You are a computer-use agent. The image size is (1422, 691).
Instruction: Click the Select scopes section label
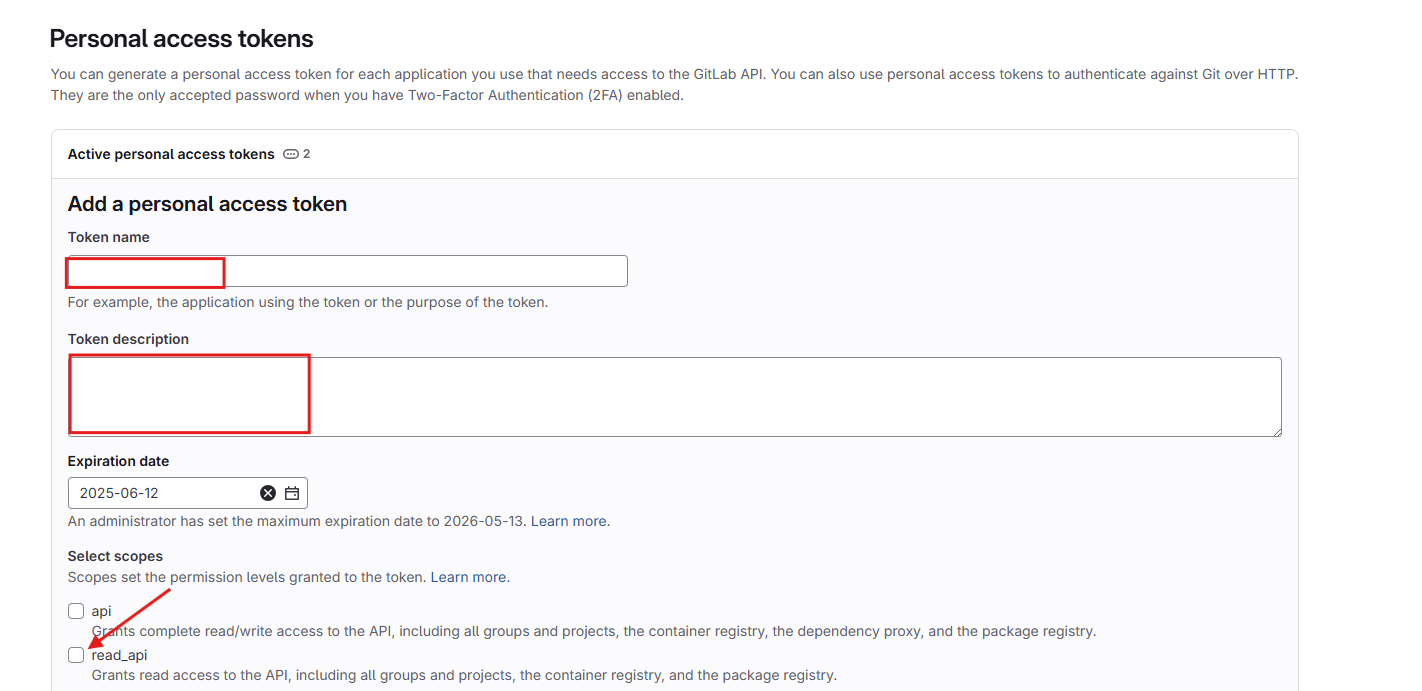[115, 556]
